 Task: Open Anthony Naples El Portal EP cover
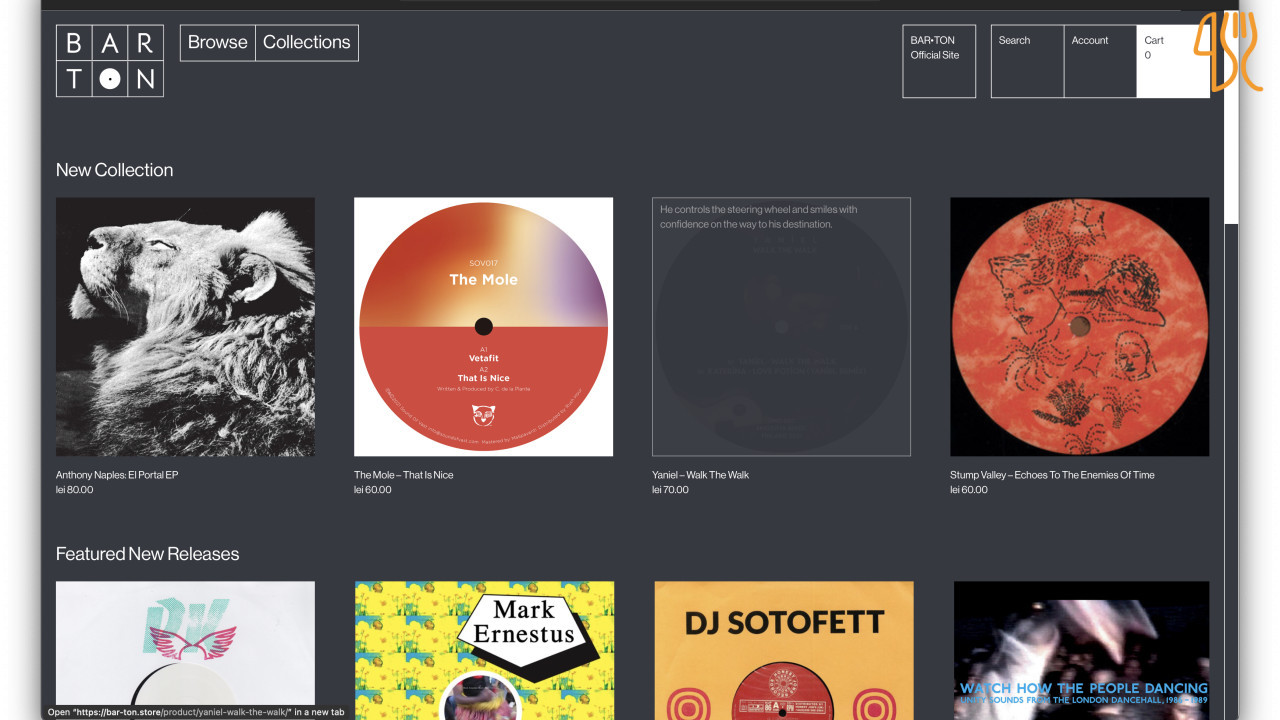(185, 327)
